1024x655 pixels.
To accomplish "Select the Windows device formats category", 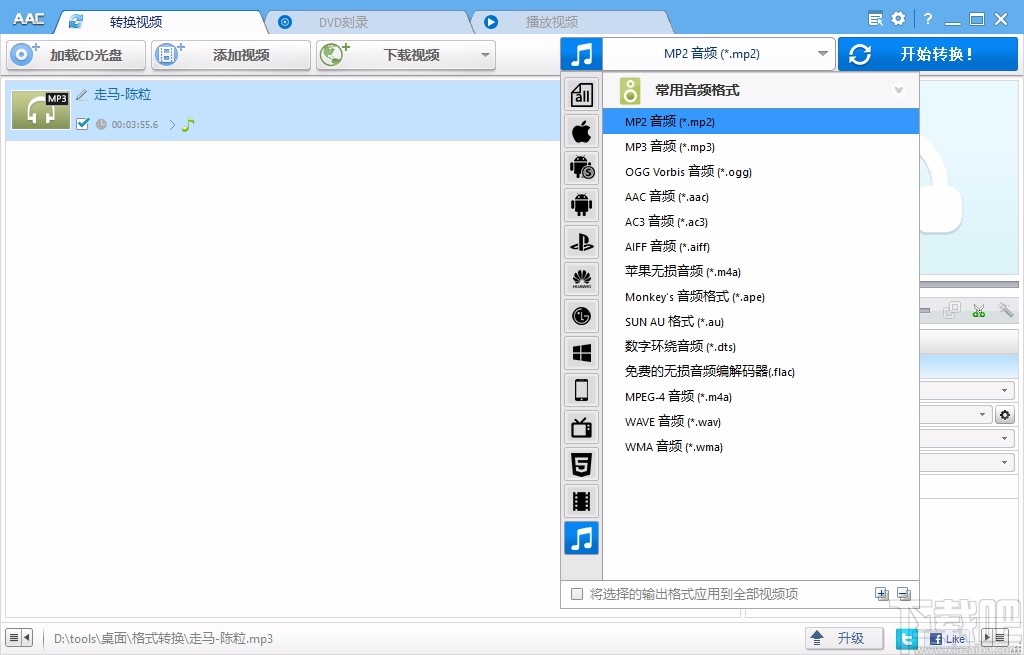I will [581, 352].
